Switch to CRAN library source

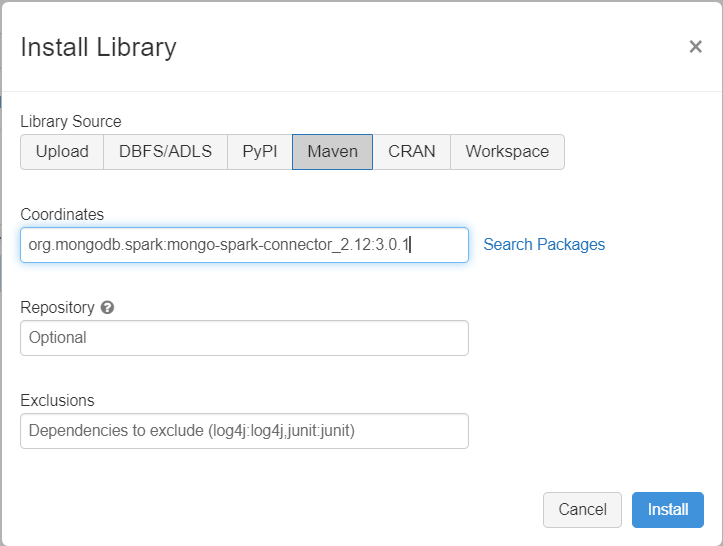(x=412, y=152)
